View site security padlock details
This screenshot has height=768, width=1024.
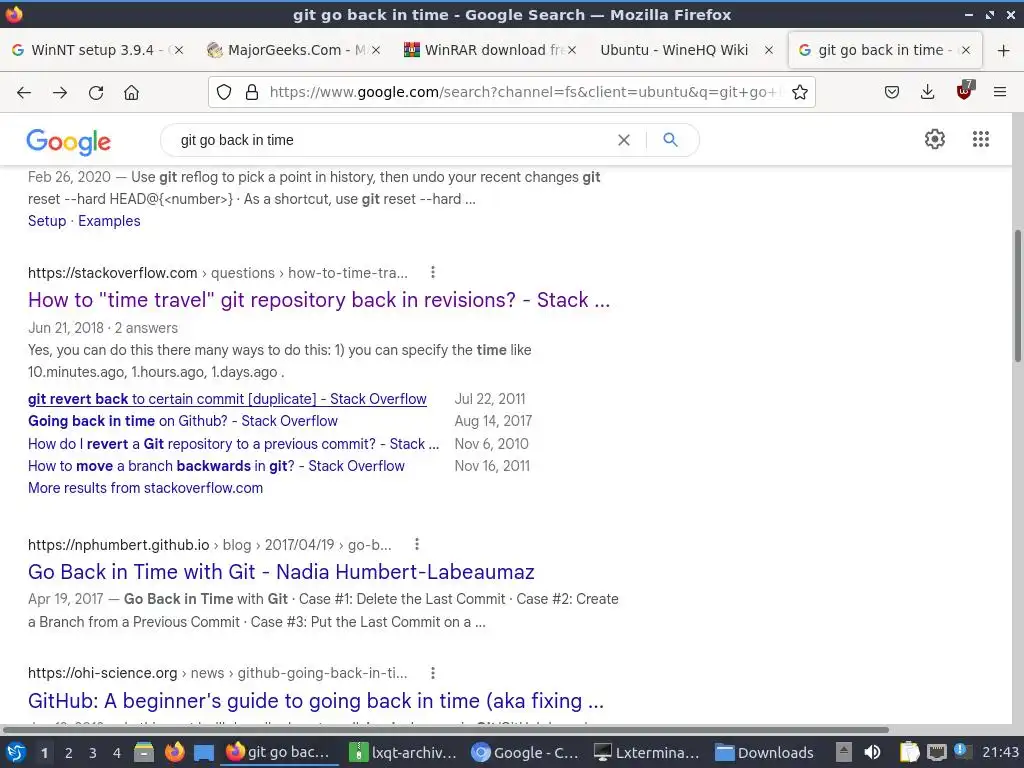click(x=252, y=92)
